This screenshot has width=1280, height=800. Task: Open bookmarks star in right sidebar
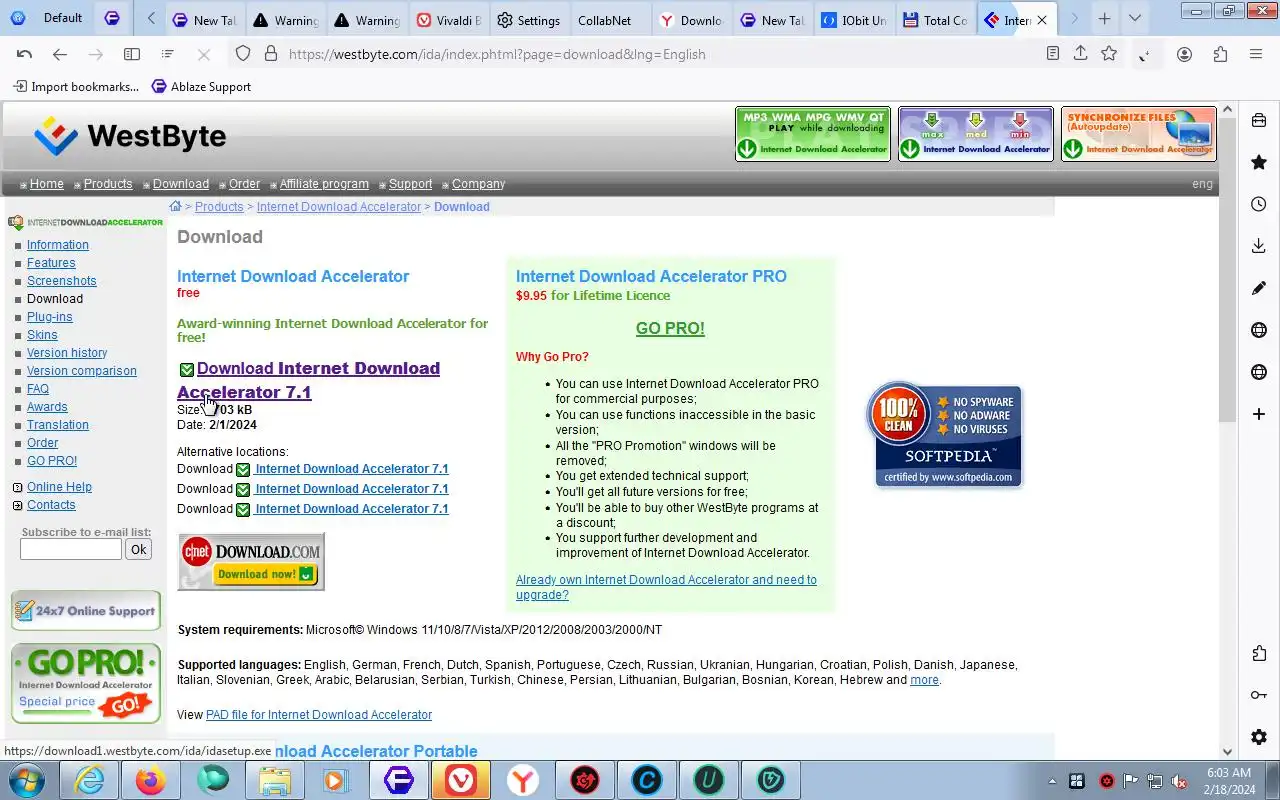pyautogui.click(x=1259, y=162)
